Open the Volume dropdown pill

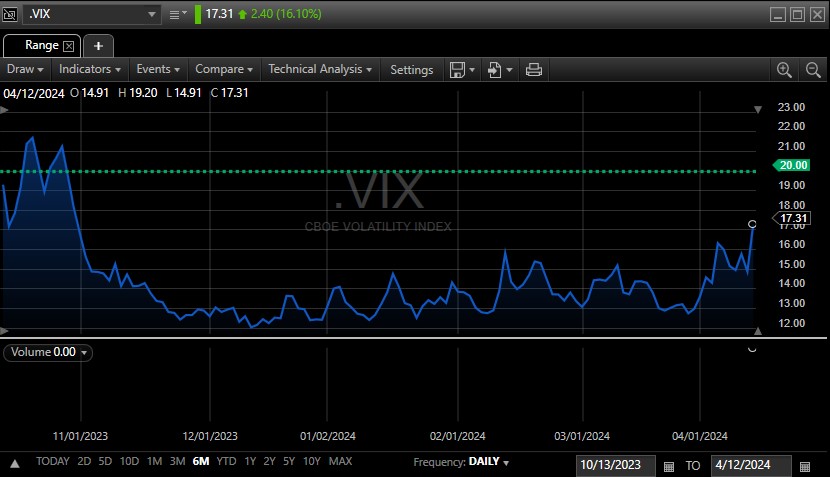(48, 352)
